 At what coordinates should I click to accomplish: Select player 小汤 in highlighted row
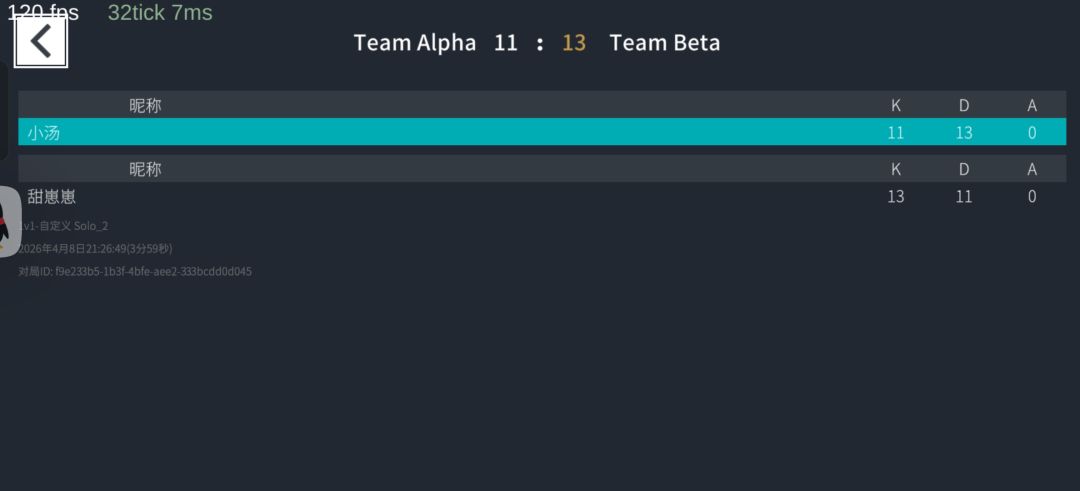[x=44, y=132]
